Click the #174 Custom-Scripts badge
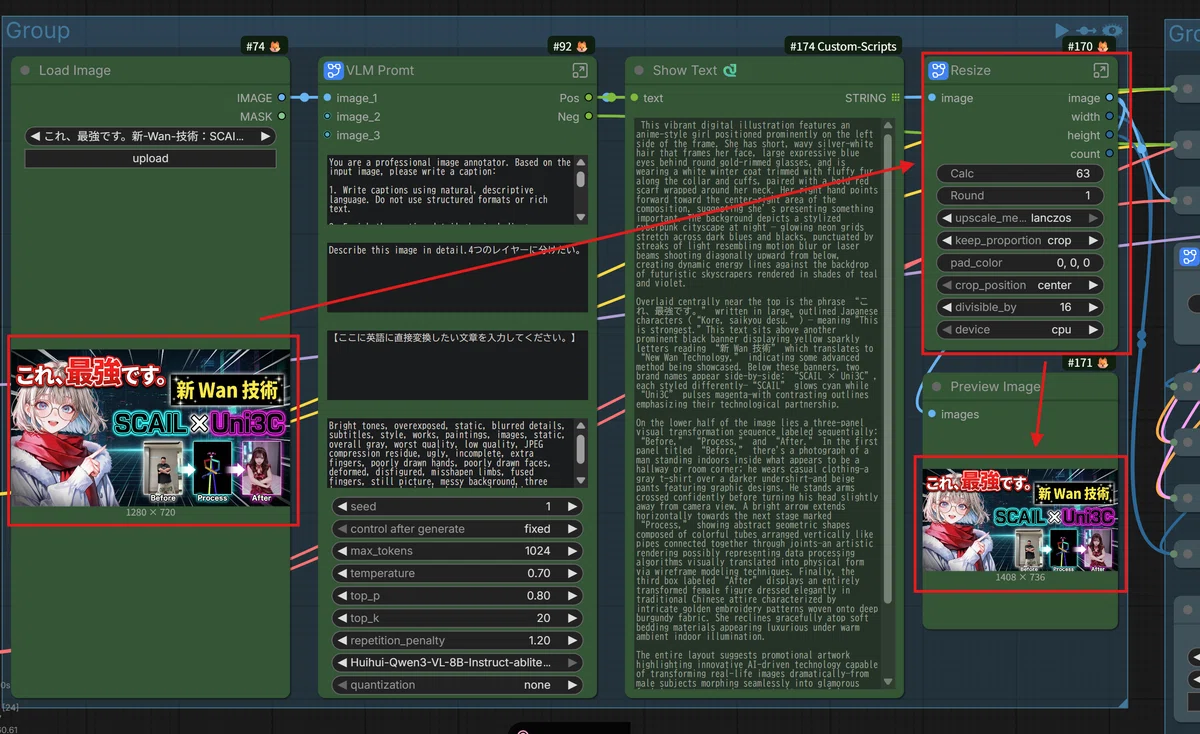This screenshot has height=734, width=1200. point(842,46)
